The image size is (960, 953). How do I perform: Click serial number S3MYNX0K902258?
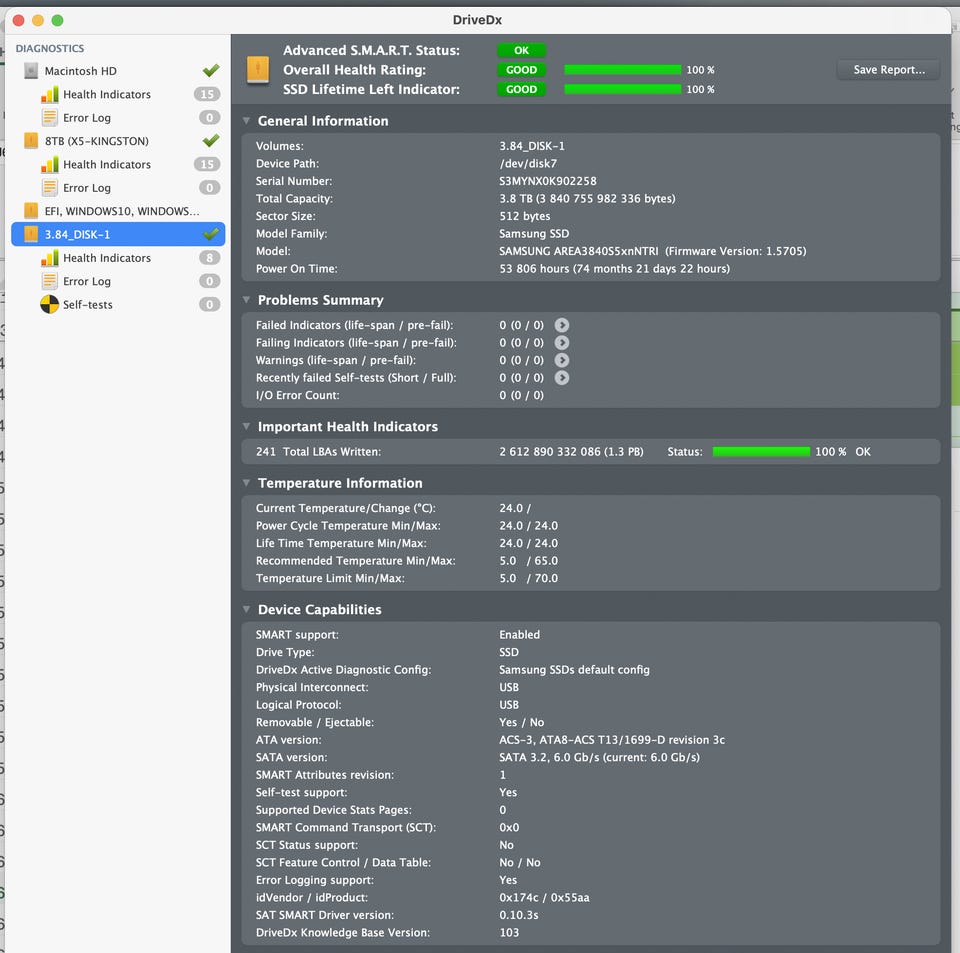coord(548,181)
